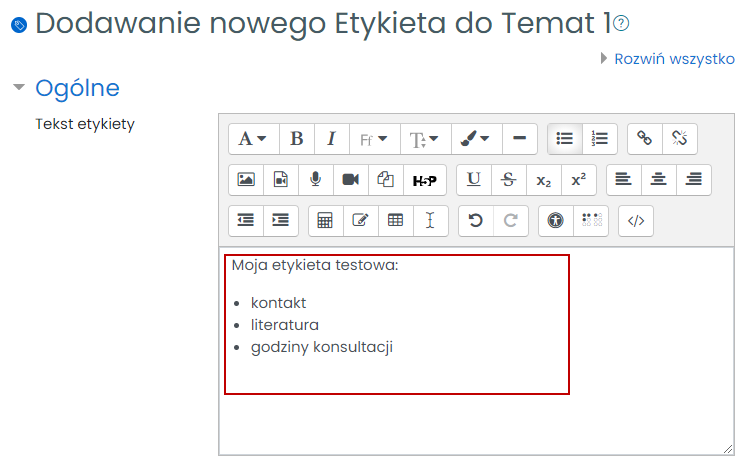Toggle underline formatting
The height and width of the screenshot is (464, 746).
point(474,180)
